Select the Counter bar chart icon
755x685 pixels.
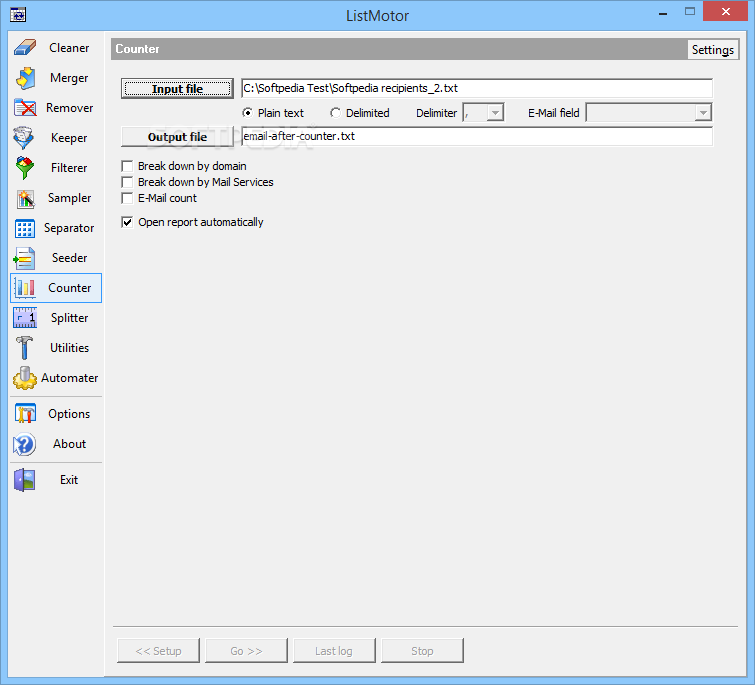(x=25, y=288)
